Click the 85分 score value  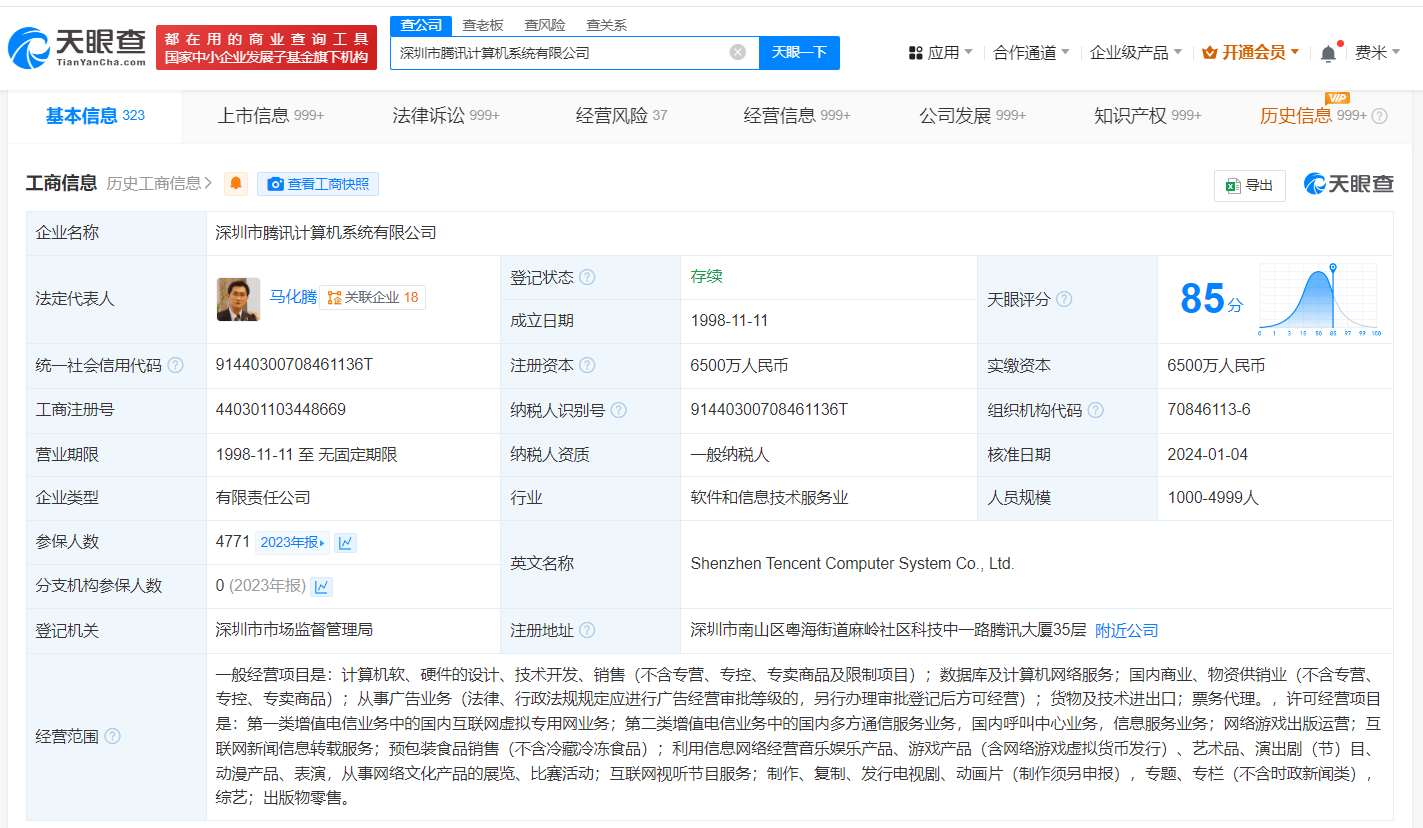(1211, 299)
